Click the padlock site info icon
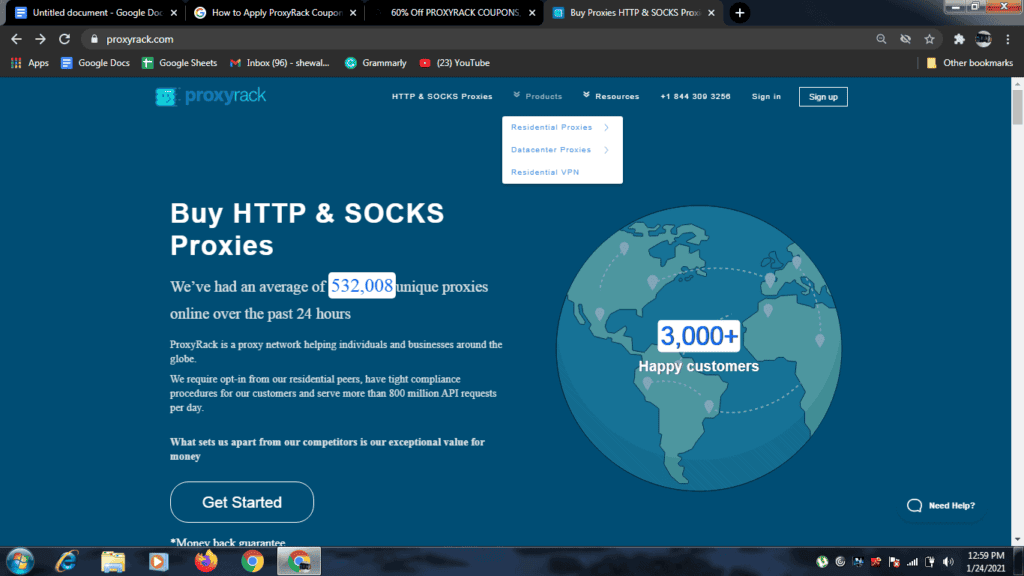The height and width of the screenshot is (576, 1024). pos(94,39)
